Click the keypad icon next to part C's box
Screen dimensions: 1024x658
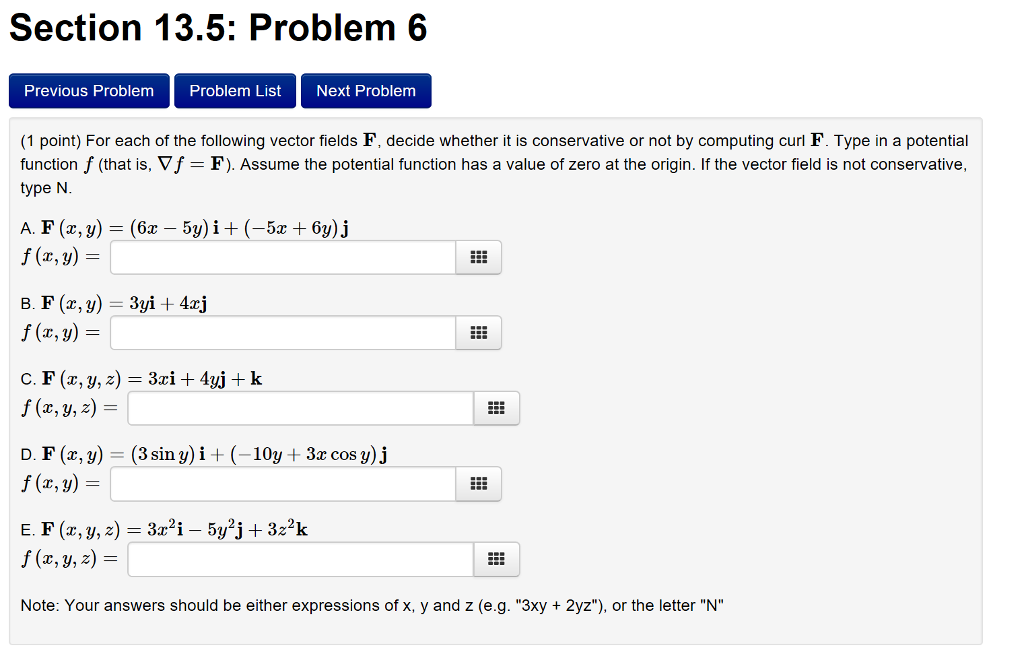(x=496, y=408)
